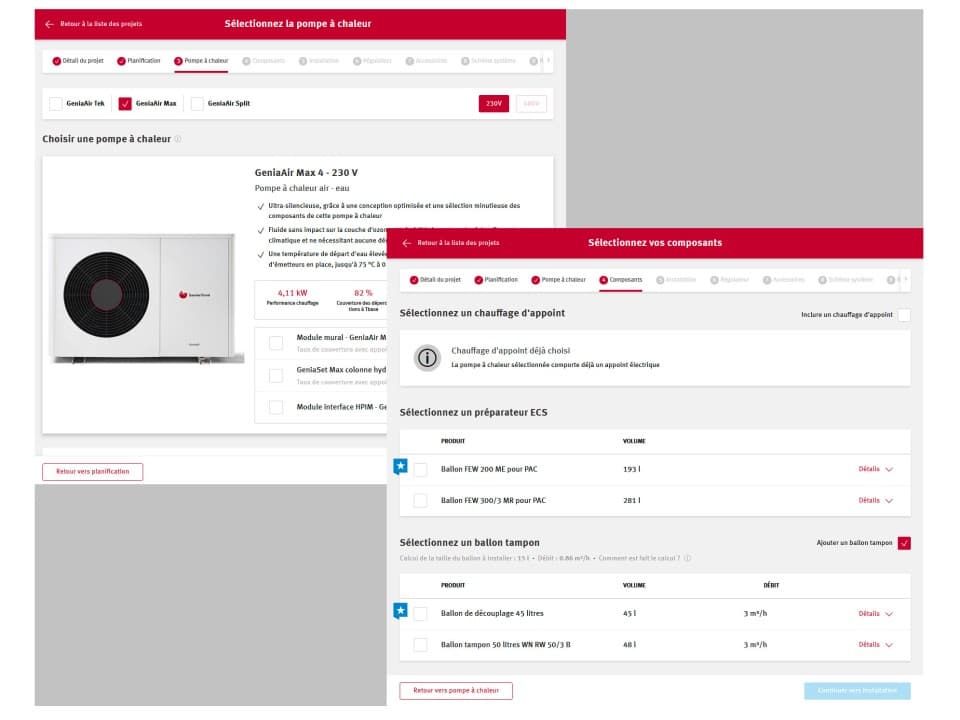Viewport: 960px width, 720px height.
Task: Click back arrow in heat pump selection header
Action: 49,24
